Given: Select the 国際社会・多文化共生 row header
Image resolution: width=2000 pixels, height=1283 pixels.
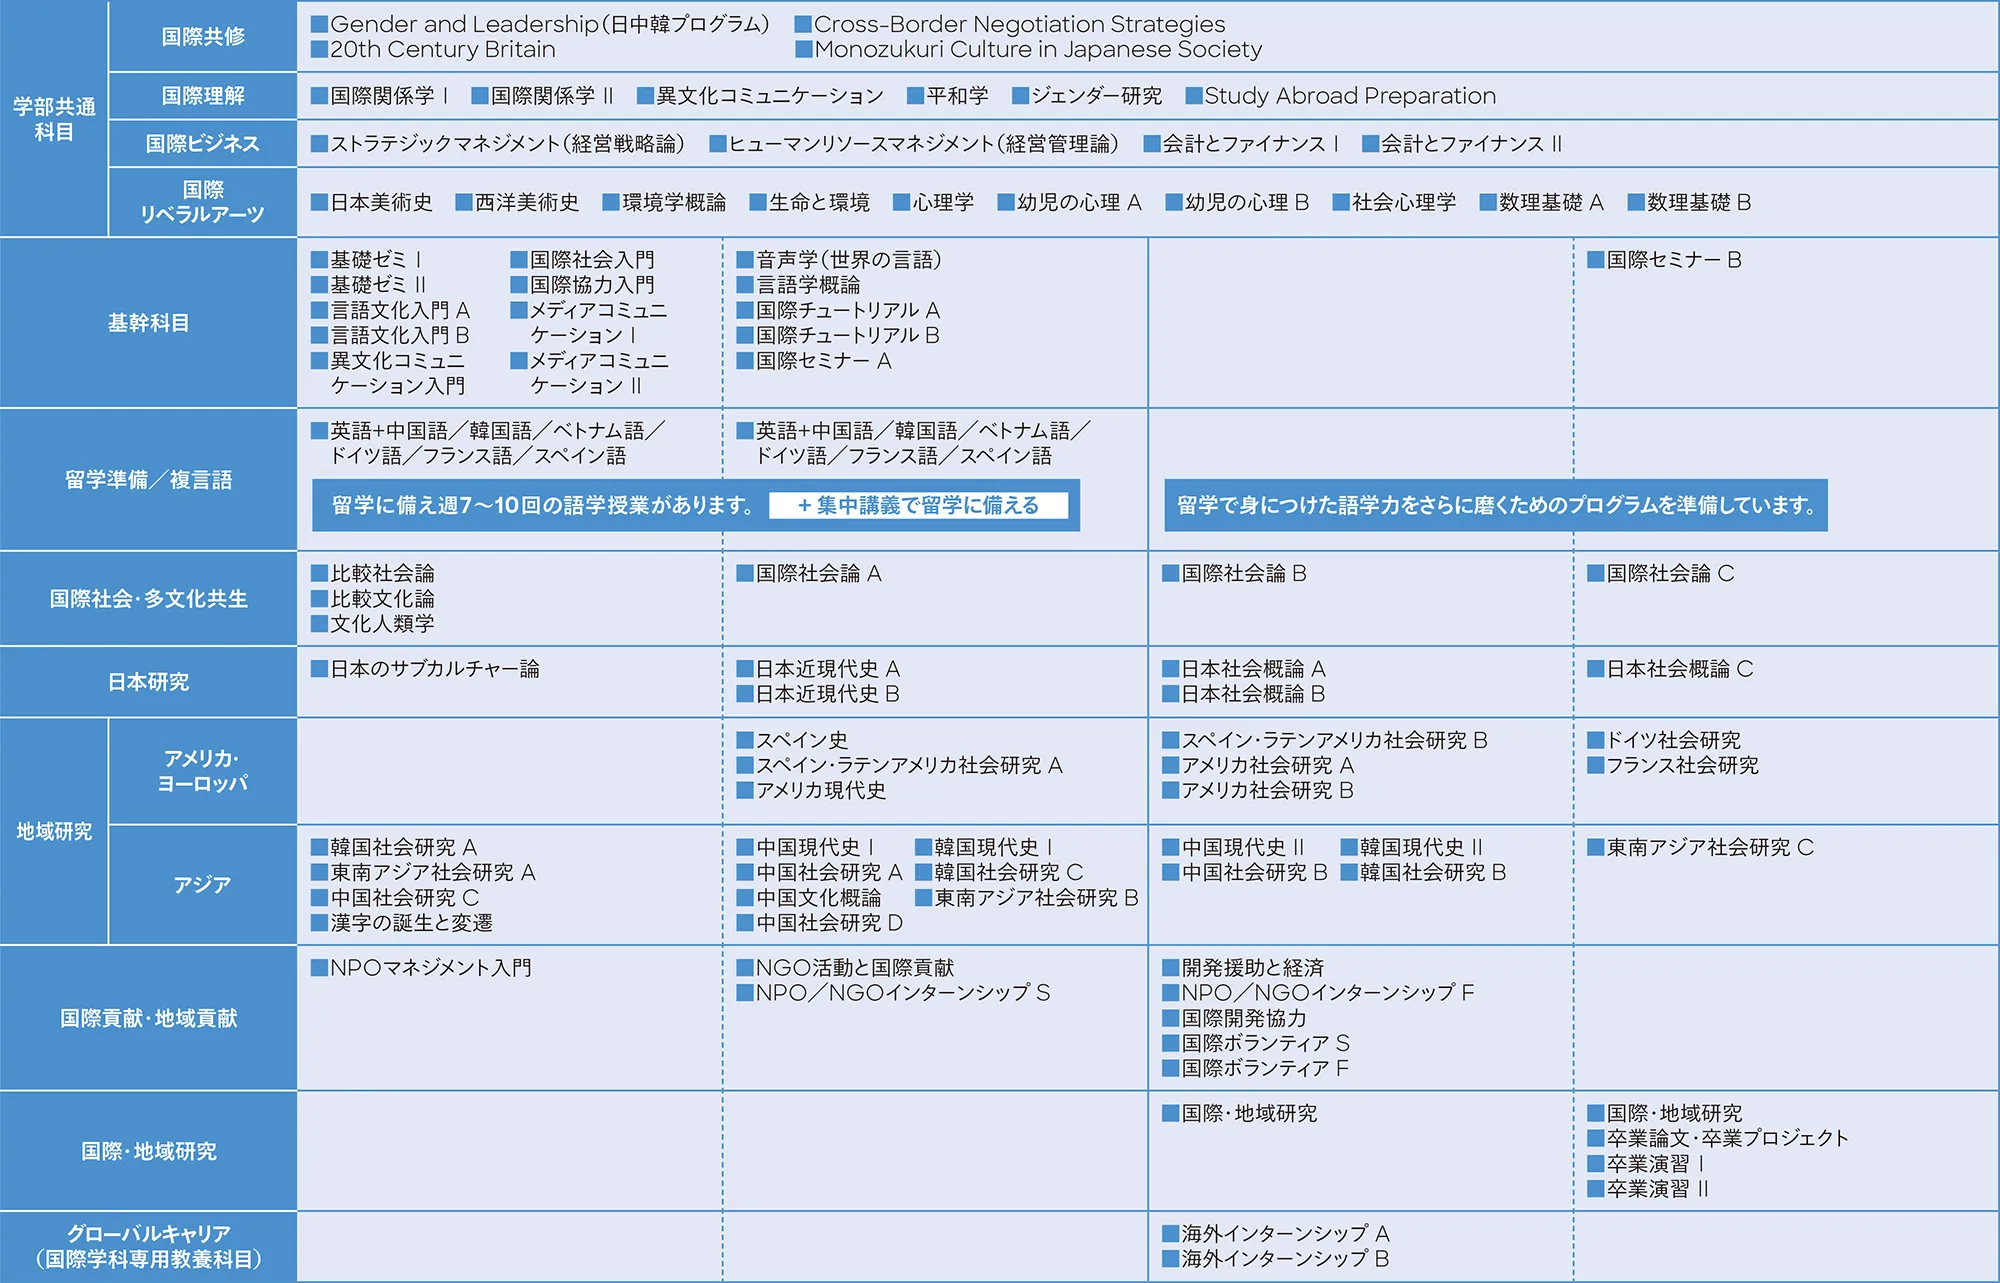Looking at the screenshot, I should point(148,599).
